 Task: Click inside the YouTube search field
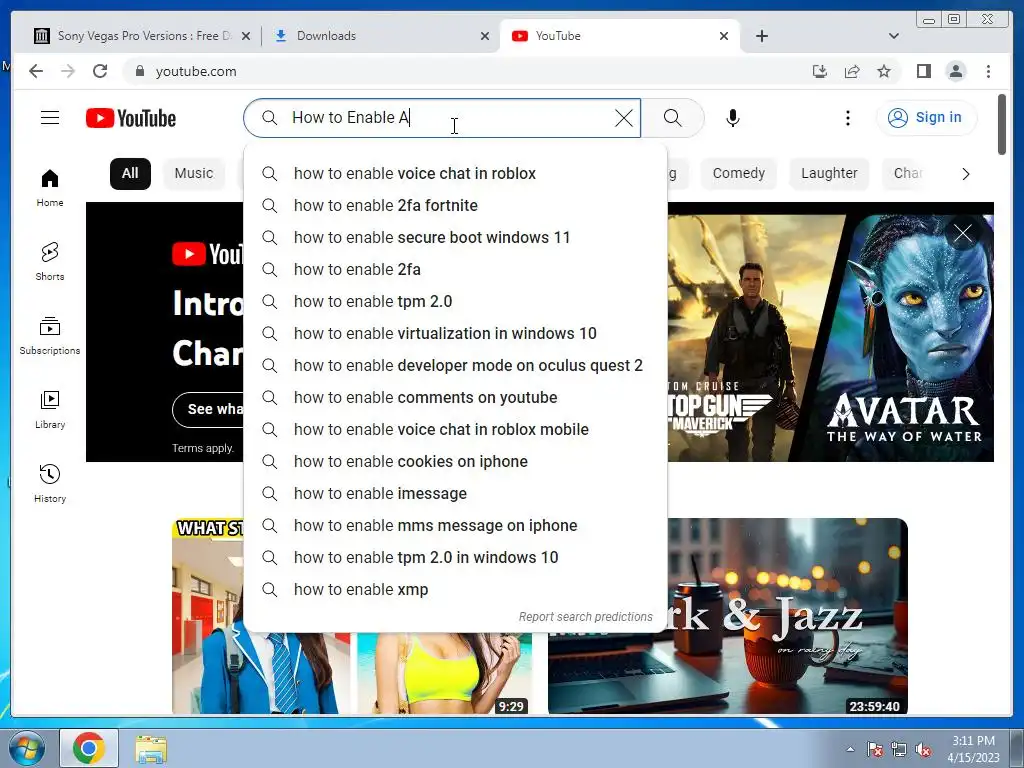tap(444, 118)
